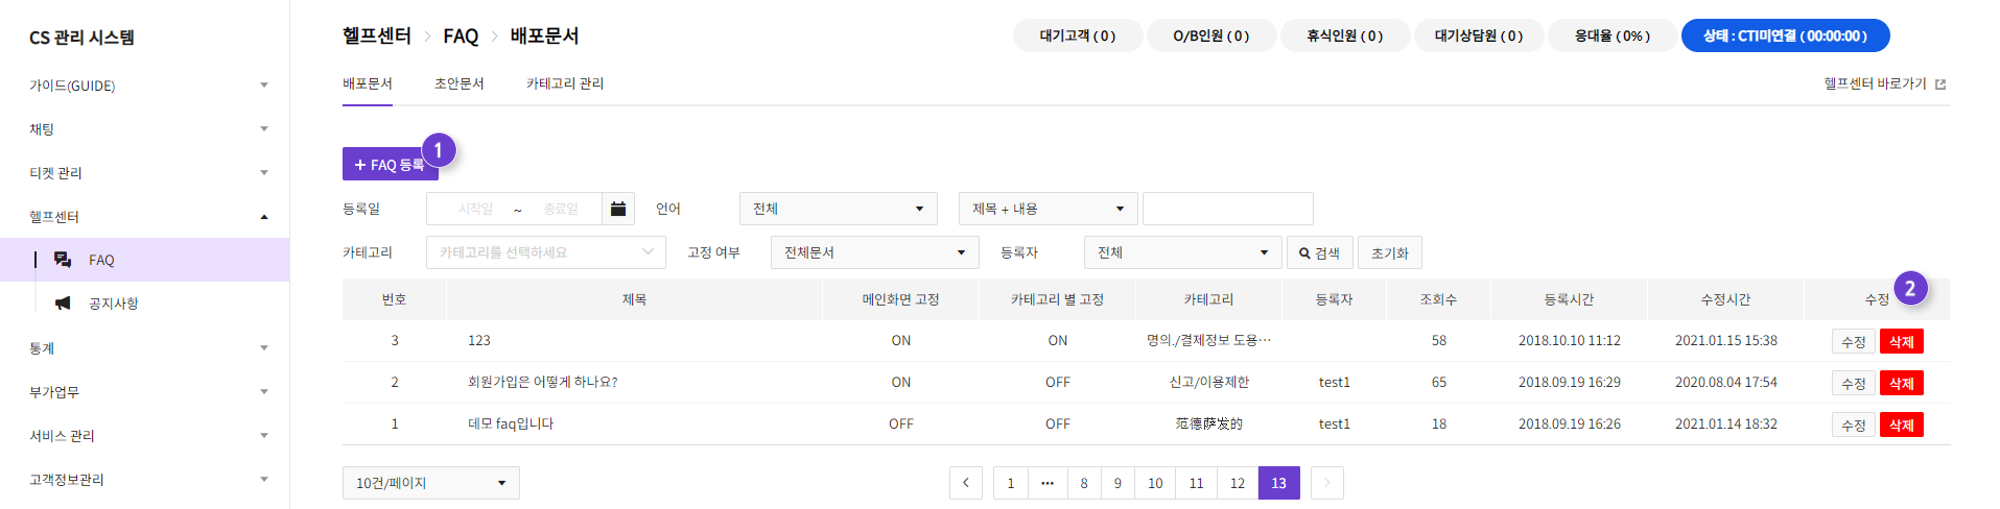Open the 언어 전체 dropdown

click(838, 209)
